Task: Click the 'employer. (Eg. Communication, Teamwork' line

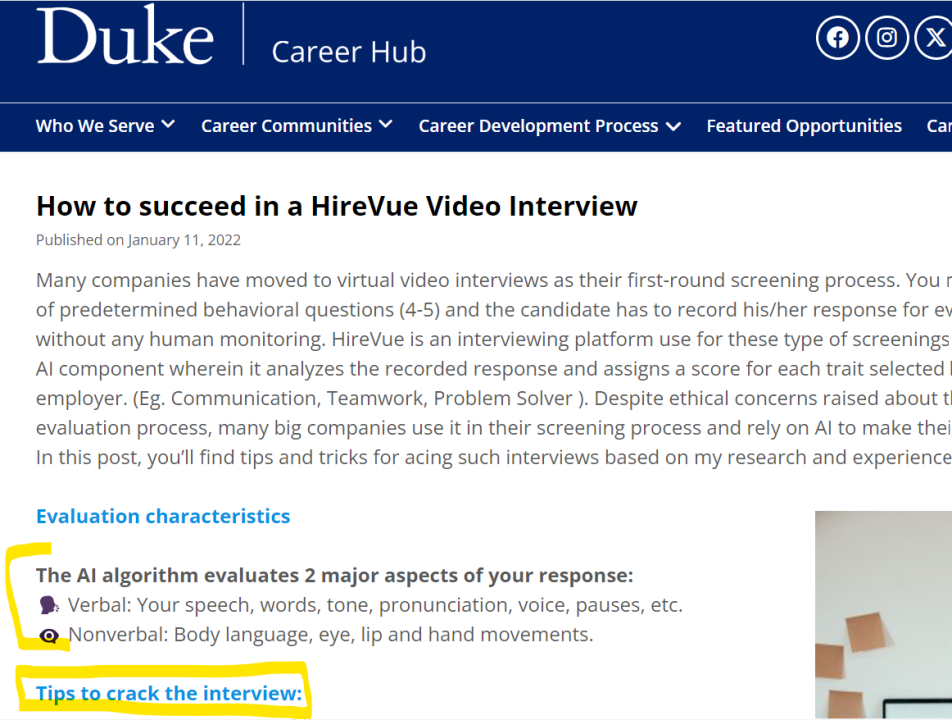Action: tap(494, 398)
